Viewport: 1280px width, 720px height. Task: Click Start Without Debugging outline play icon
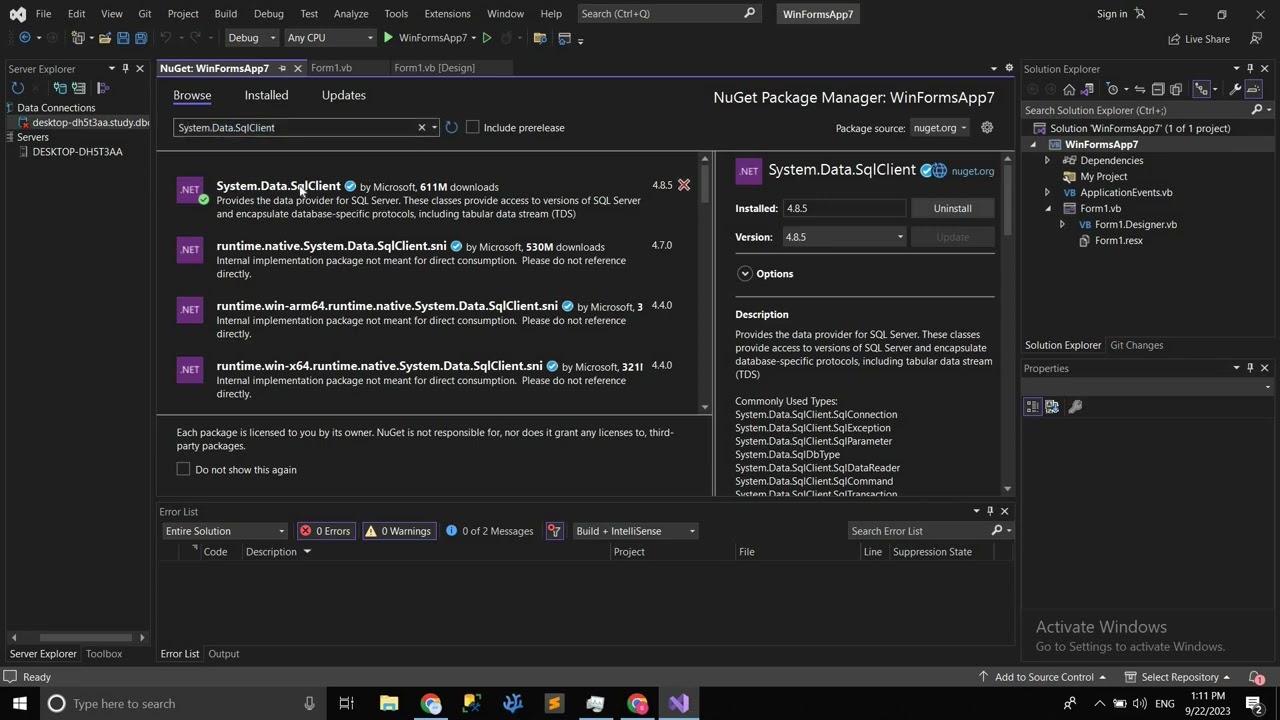(487, 38)
